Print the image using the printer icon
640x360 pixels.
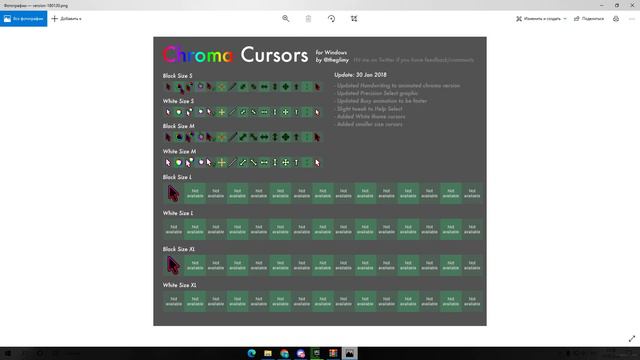click(616, 19)
